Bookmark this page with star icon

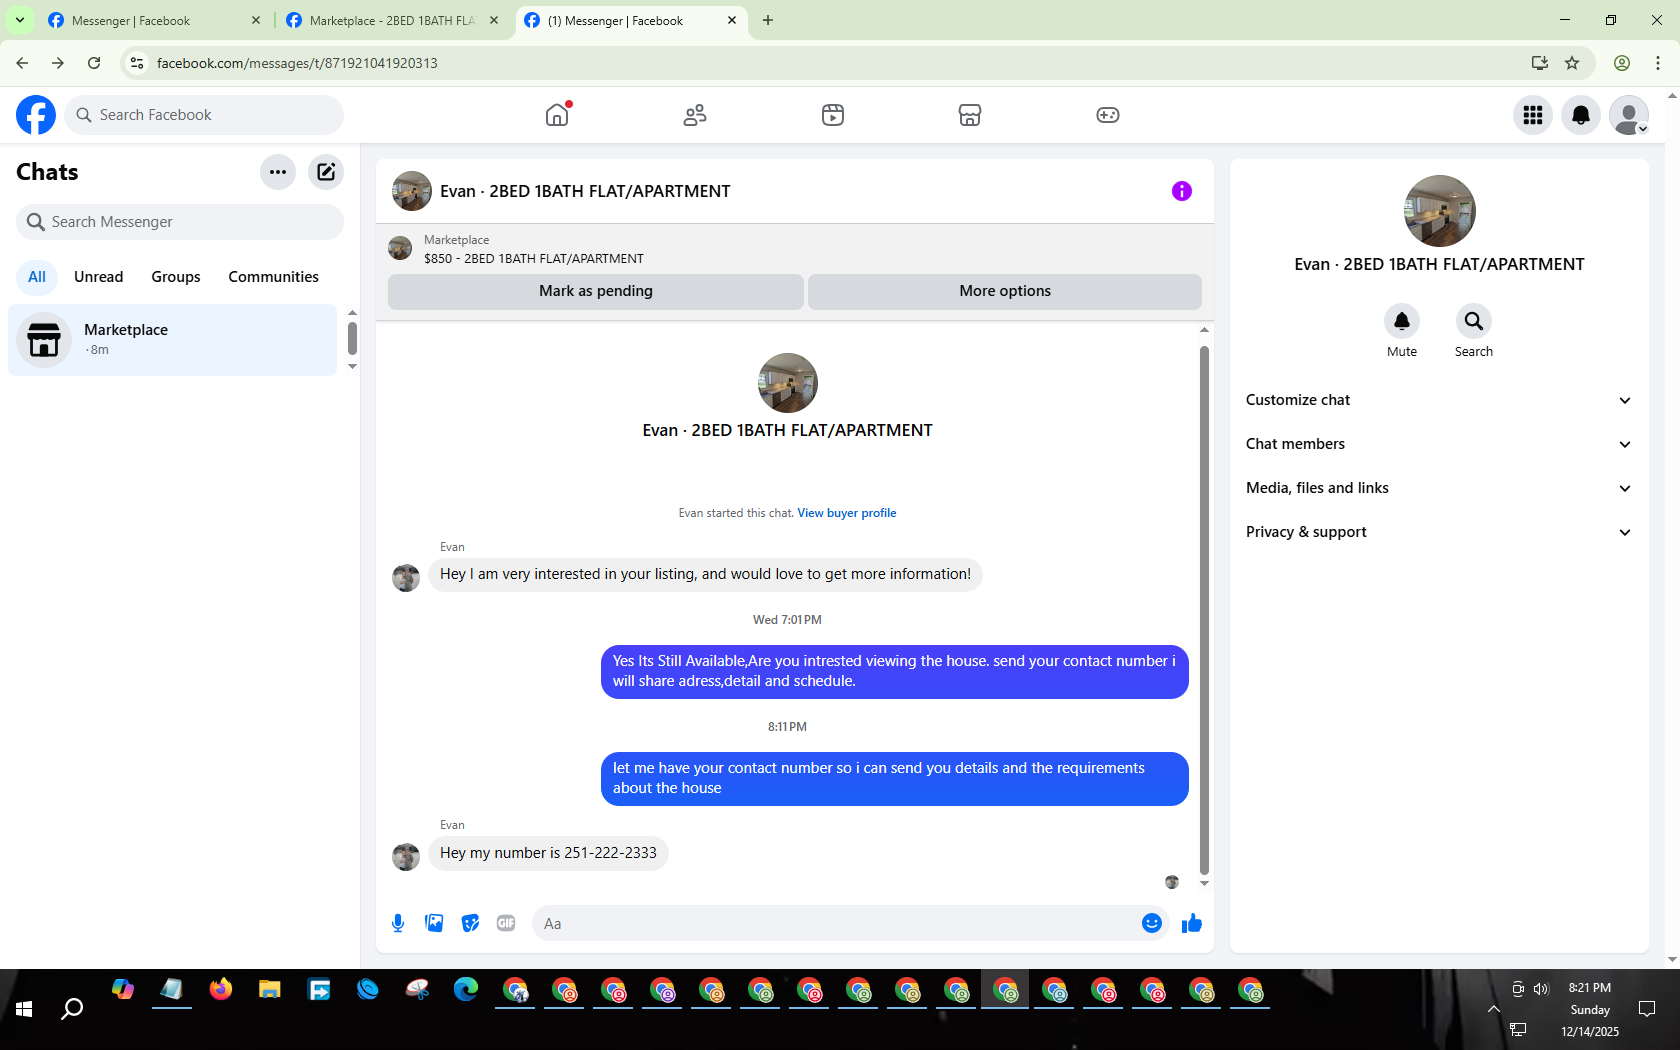(1572, 63)
